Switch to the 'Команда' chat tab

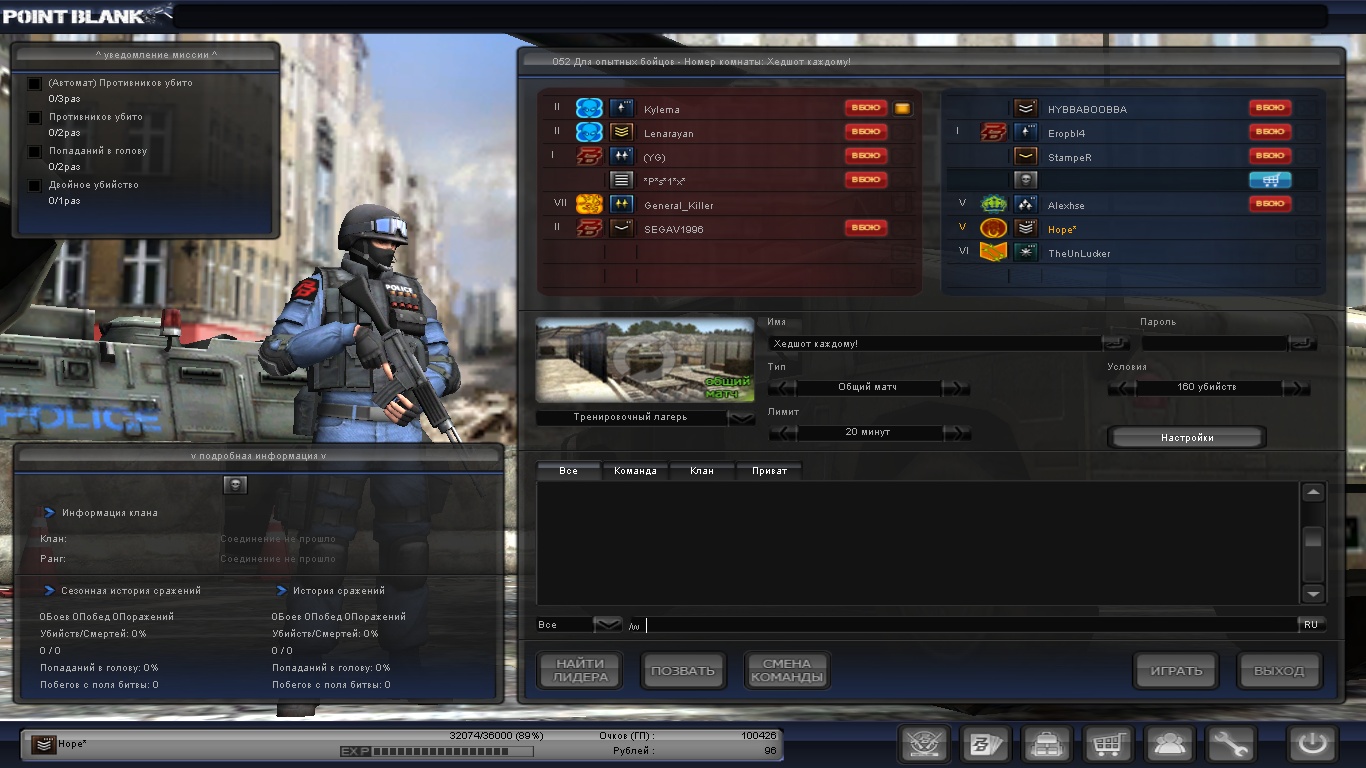635,471
